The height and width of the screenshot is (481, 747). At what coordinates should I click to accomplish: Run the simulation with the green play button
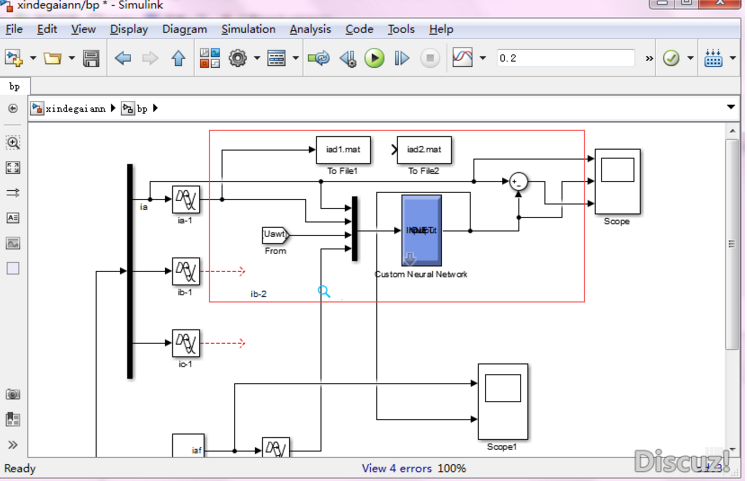coord(374,59)
